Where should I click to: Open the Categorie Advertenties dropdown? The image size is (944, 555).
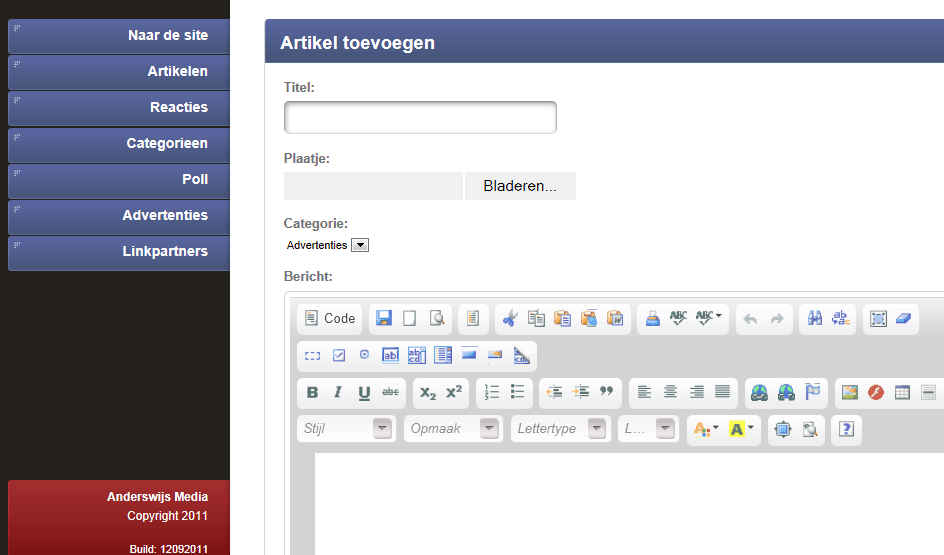click(327, 245)
